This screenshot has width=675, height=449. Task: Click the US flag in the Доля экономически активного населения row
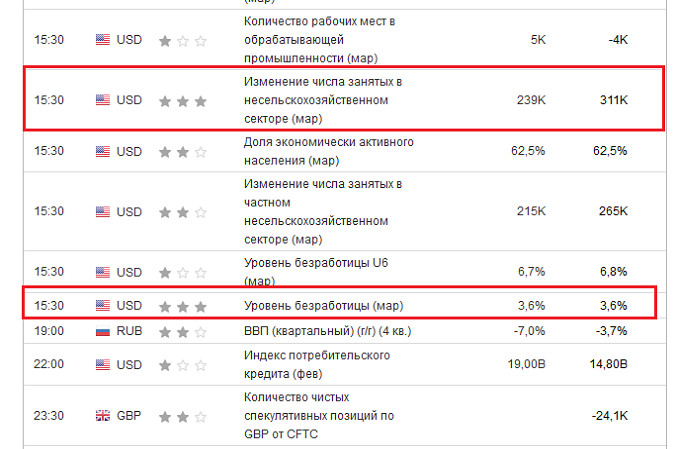point(103,151)
